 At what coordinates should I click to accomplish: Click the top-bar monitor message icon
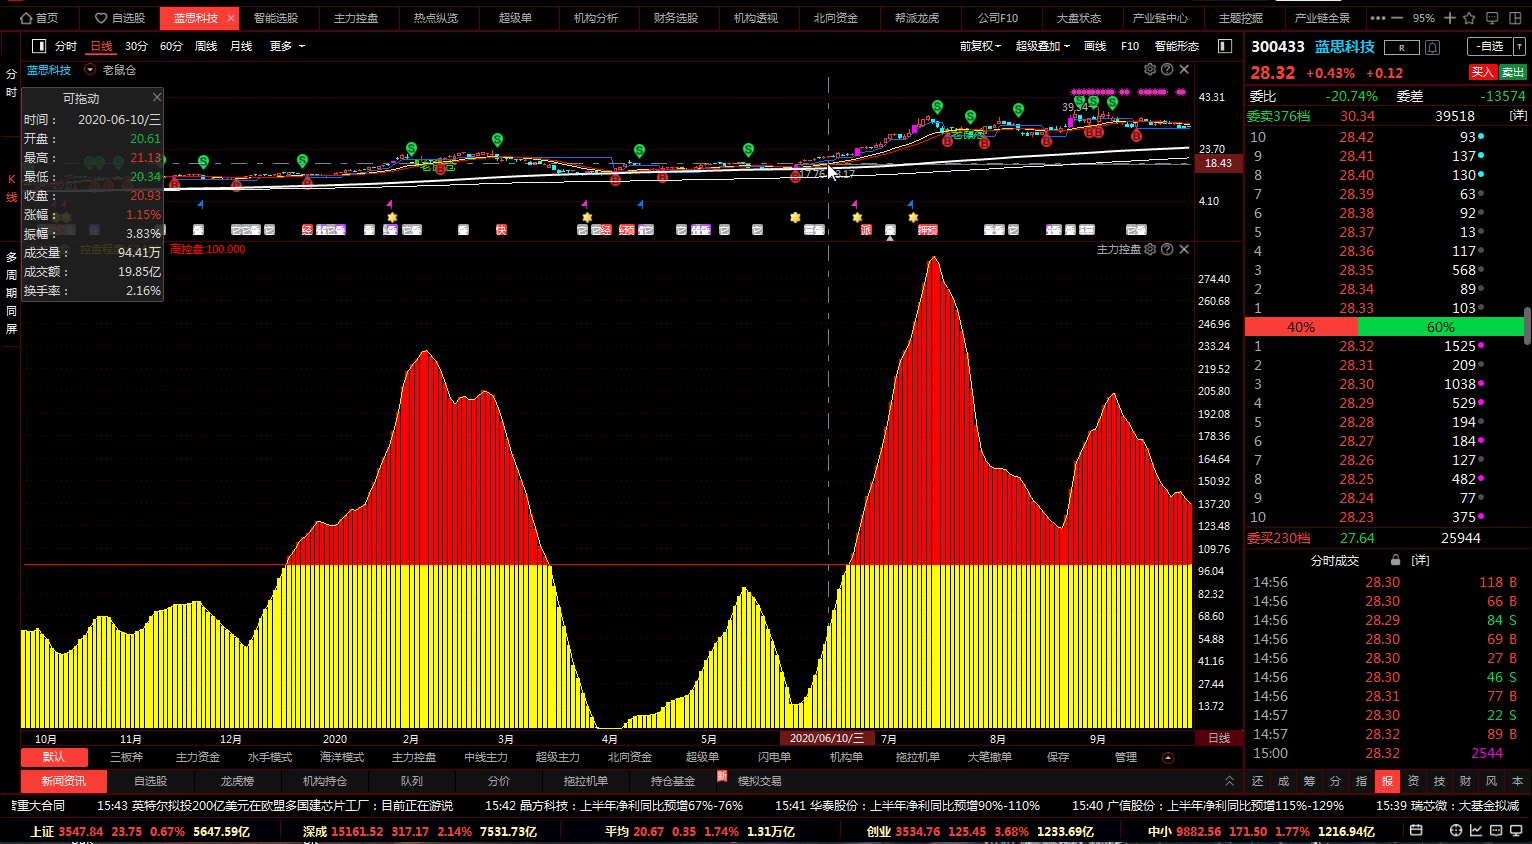coord(1491,18)
